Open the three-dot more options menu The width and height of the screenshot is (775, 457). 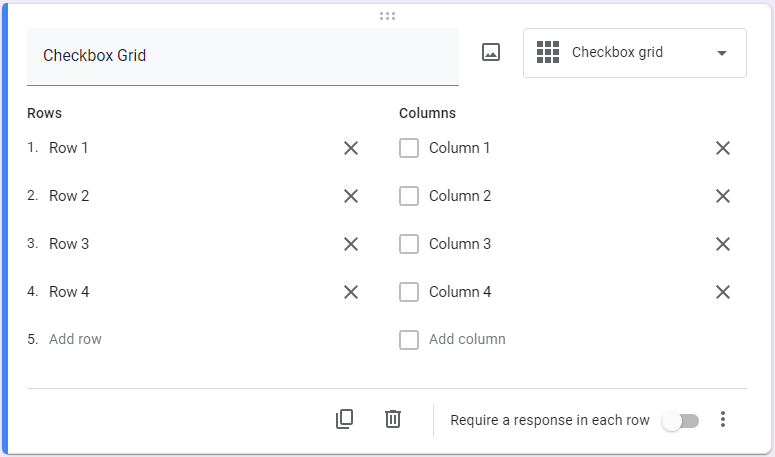point(723,420)
